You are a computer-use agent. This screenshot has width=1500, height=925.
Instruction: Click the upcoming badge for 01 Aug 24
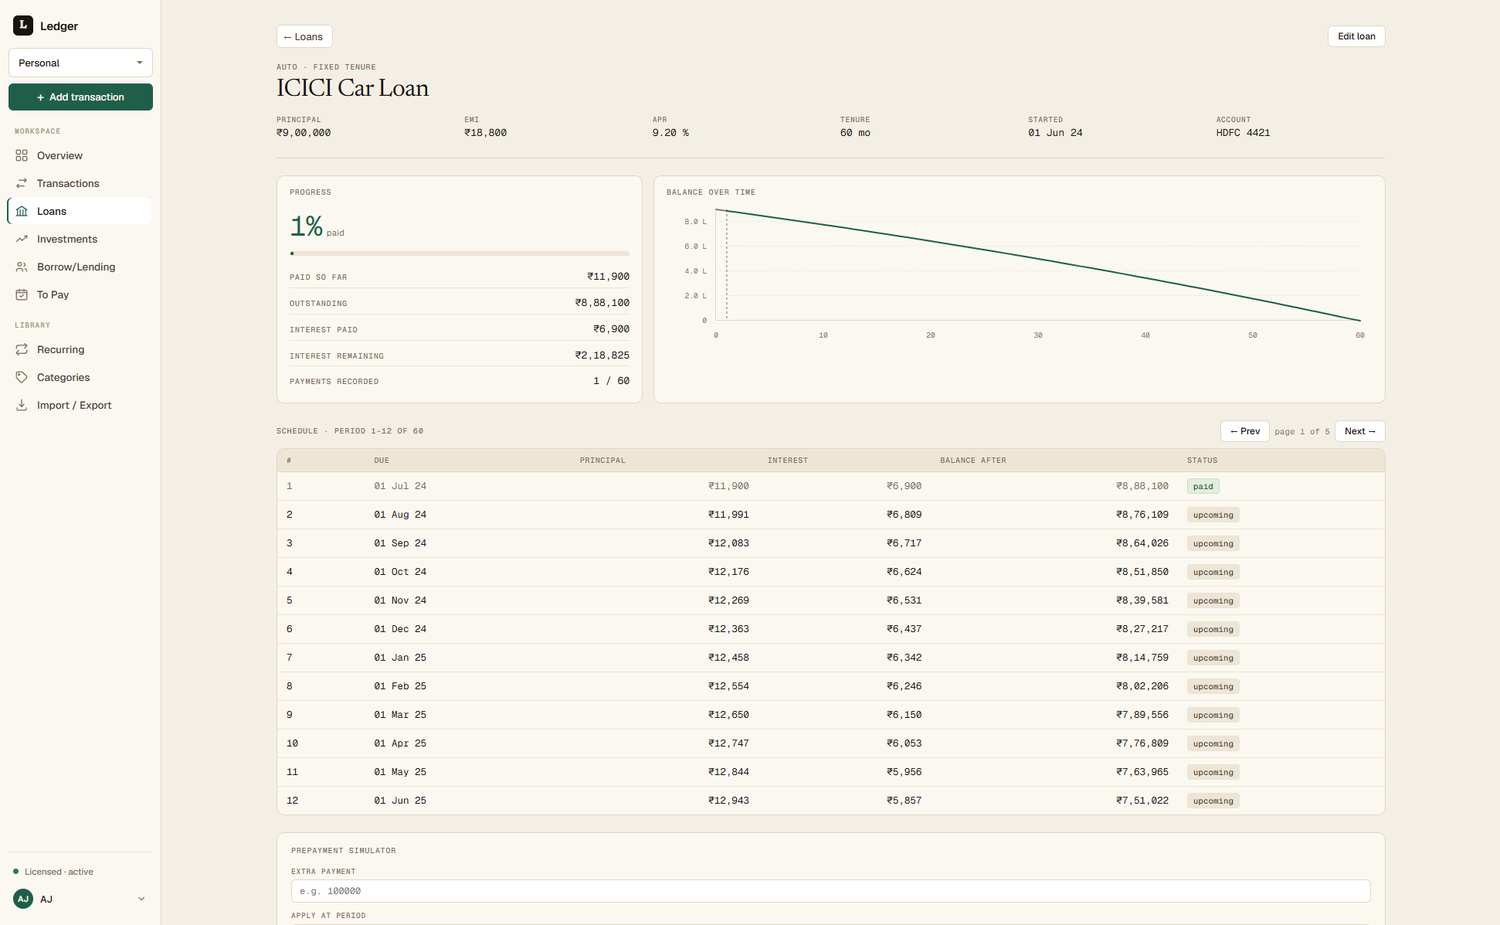point(1213,515)
